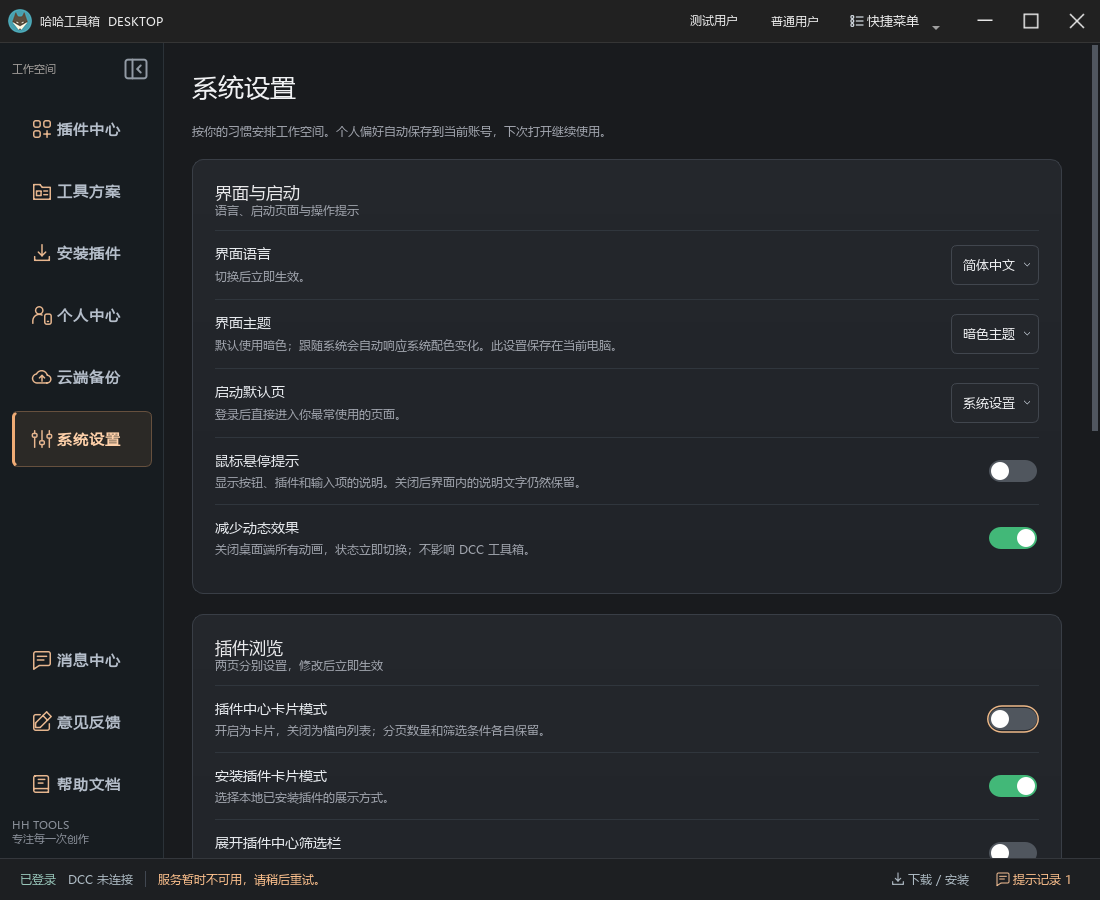Select 系统设置 sidebar item

coord(81,439)
